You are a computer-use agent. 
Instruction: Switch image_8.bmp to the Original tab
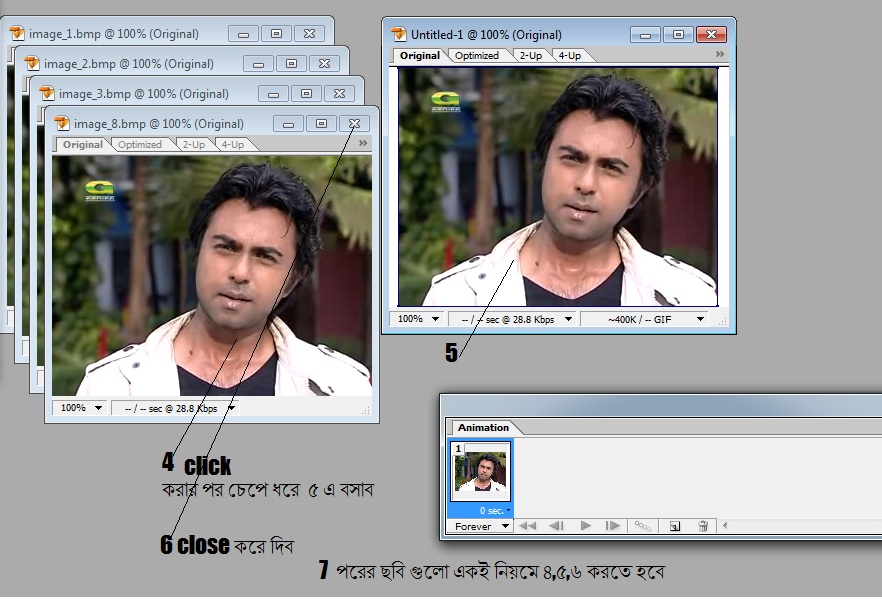point(83,145)
